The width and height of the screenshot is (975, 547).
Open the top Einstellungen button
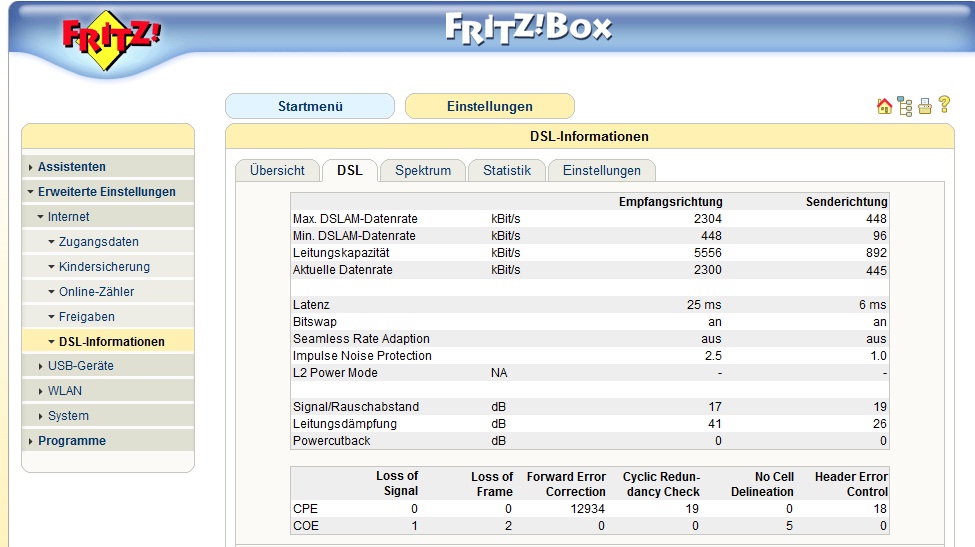[x=489, y=106]
